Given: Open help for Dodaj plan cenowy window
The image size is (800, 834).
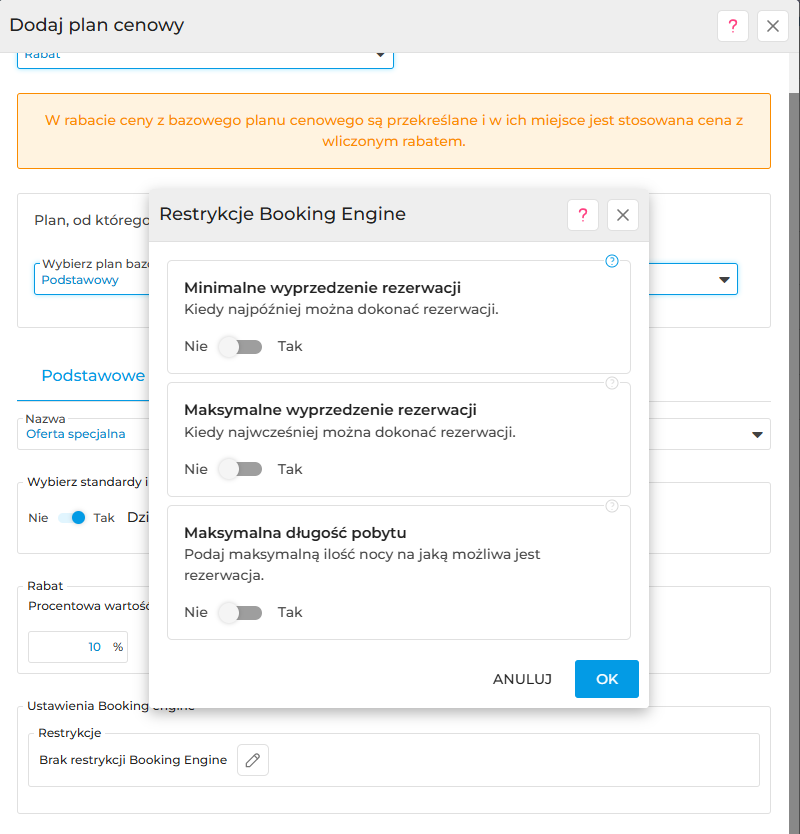Looking at the screenshot, I should click(732, 26).
